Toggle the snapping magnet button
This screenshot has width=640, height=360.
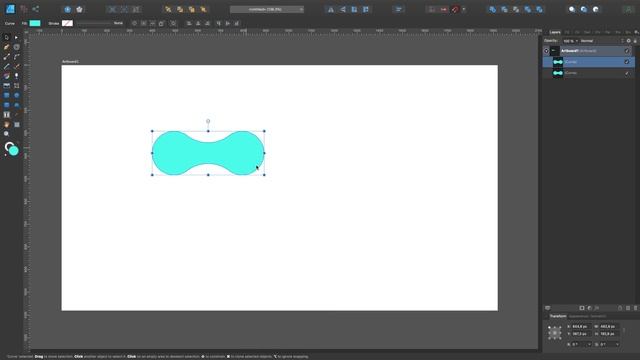(x=455, y=9)
